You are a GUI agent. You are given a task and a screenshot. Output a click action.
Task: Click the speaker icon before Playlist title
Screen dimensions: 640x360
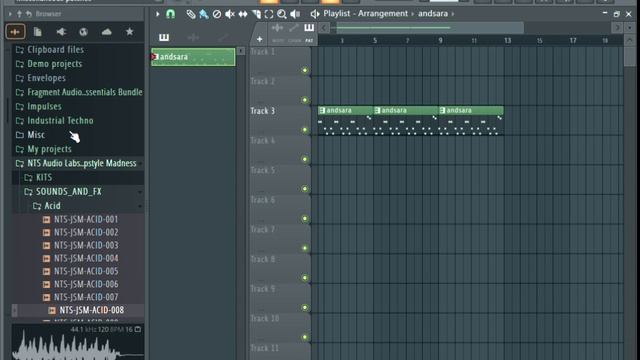pos(314,14)
